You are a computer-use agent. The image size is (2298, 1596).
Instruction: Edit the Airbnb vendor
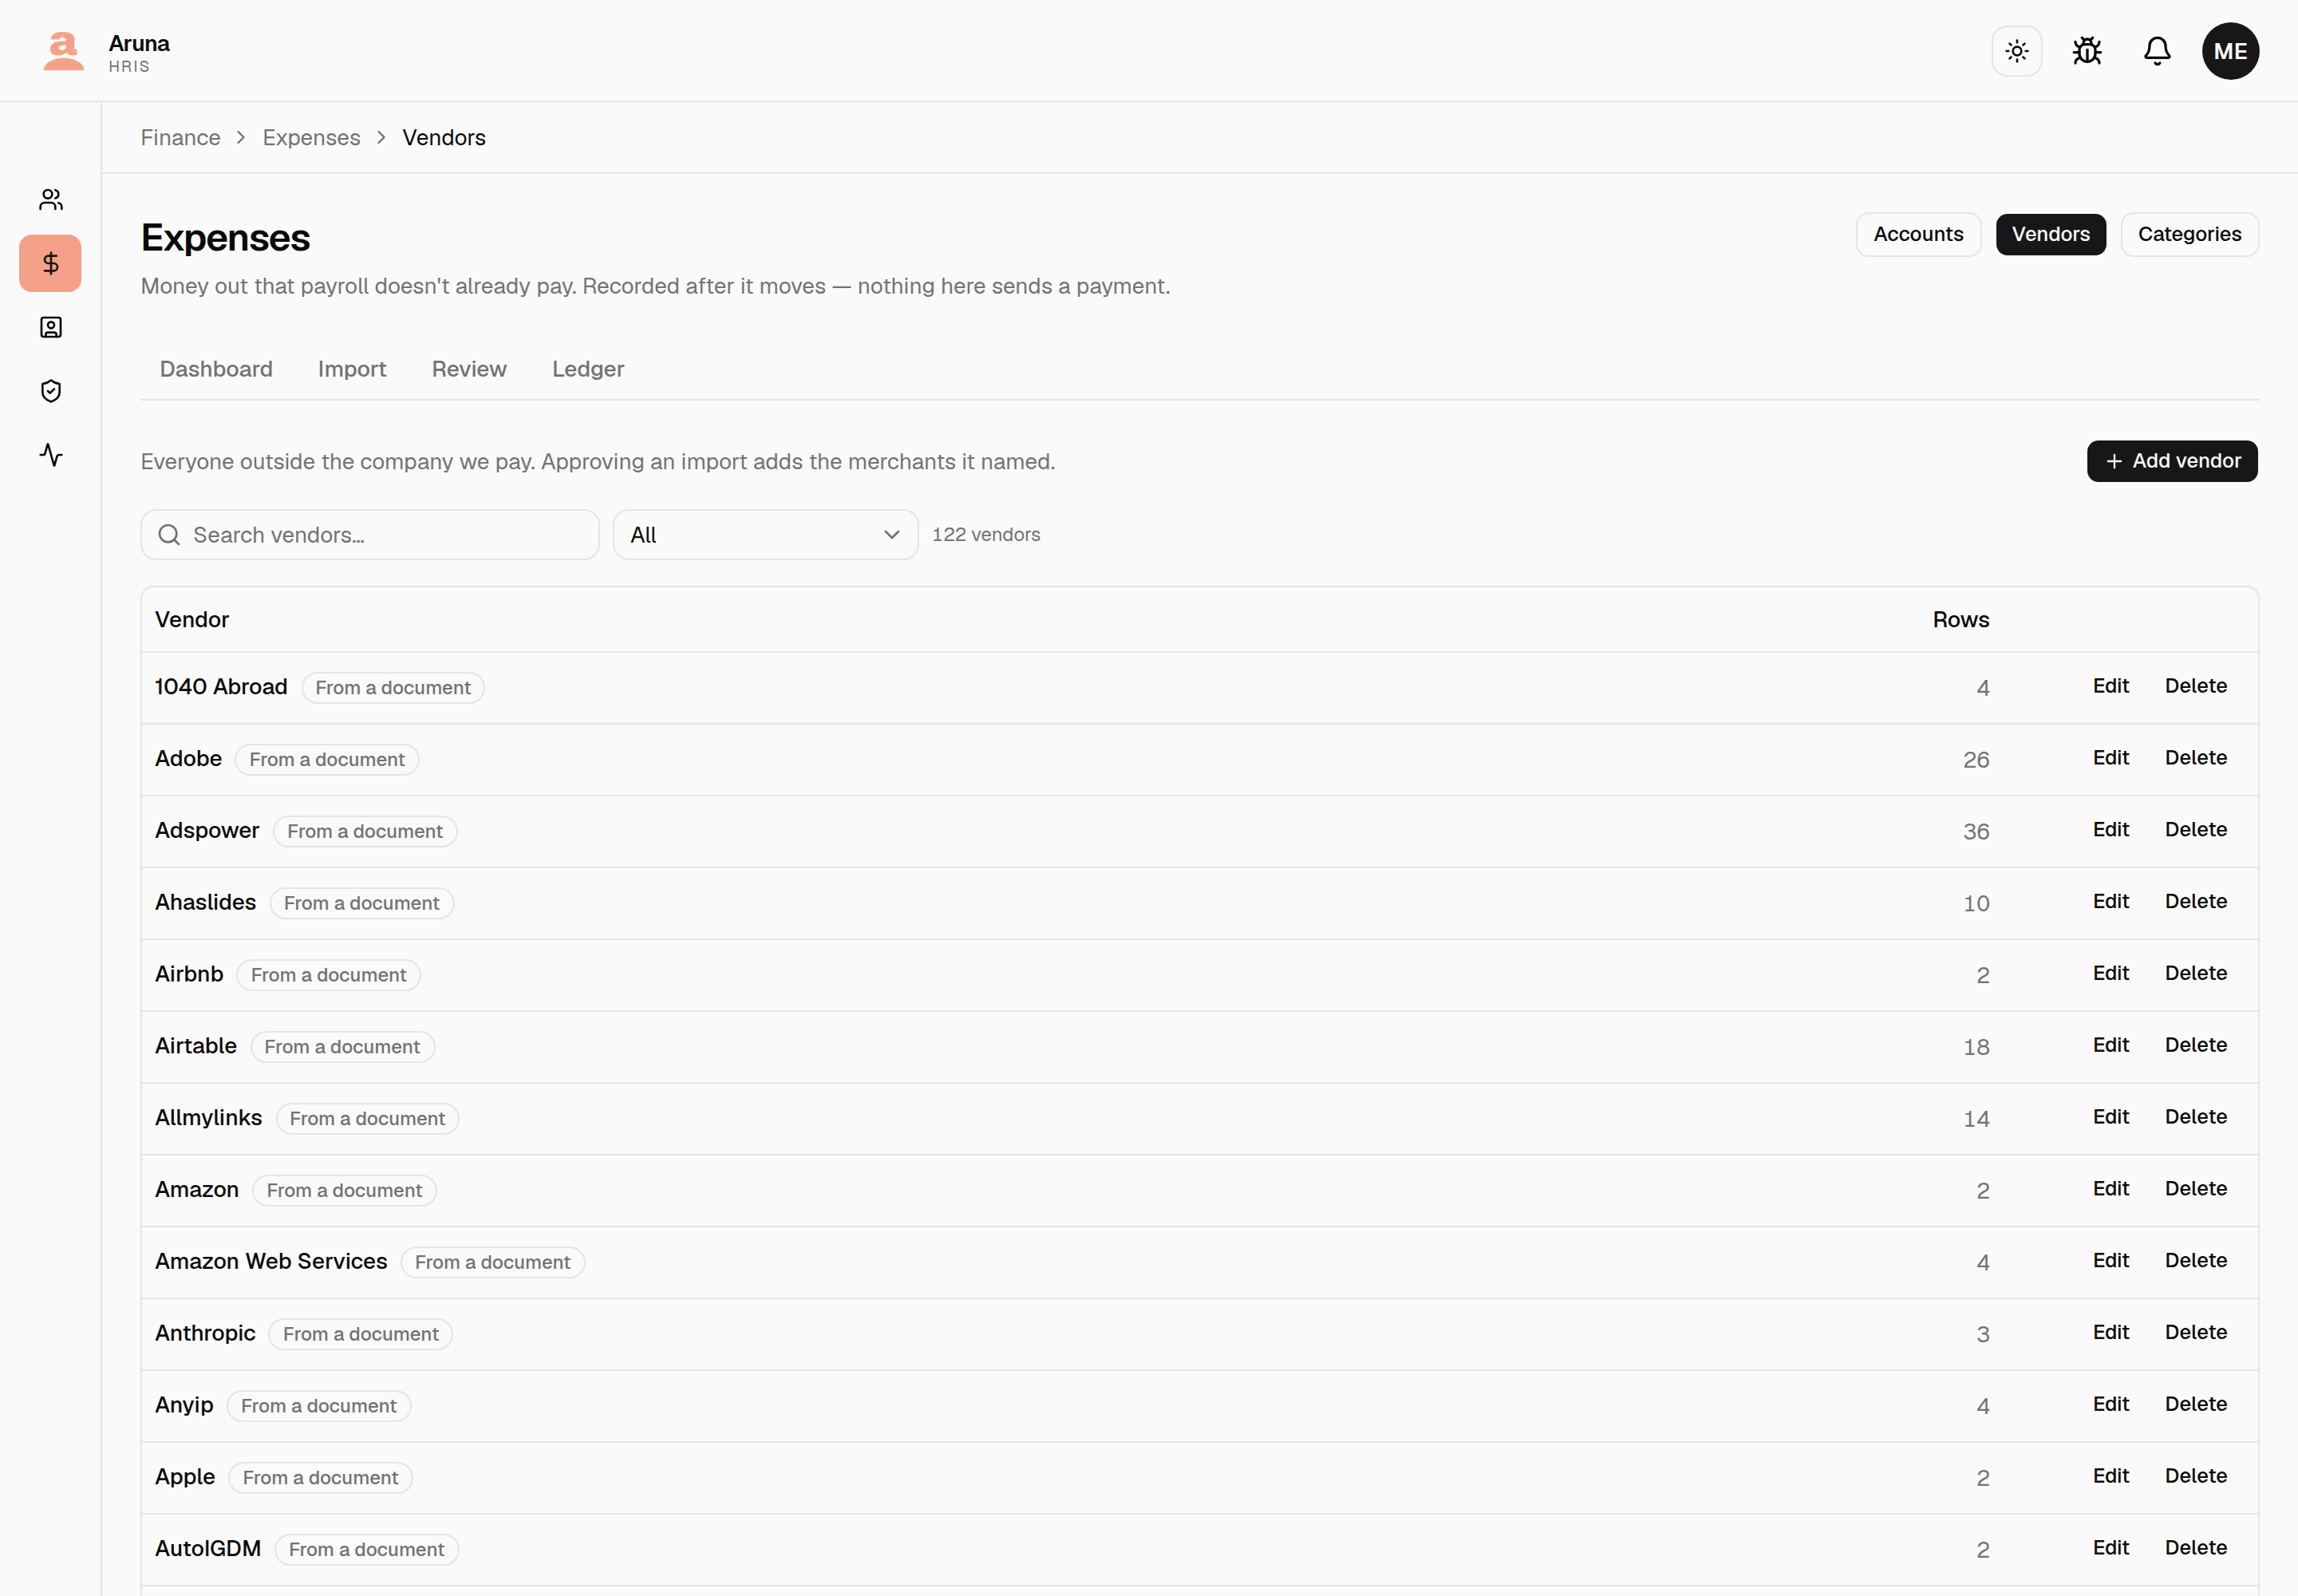2110,973
